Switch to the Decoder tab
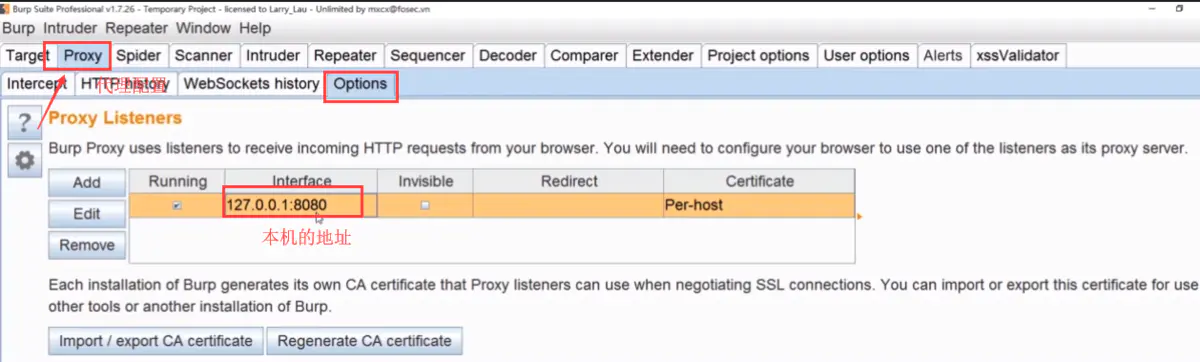Image resolution: width=1200 pixels, height=362 pixels. coord(507,56)
